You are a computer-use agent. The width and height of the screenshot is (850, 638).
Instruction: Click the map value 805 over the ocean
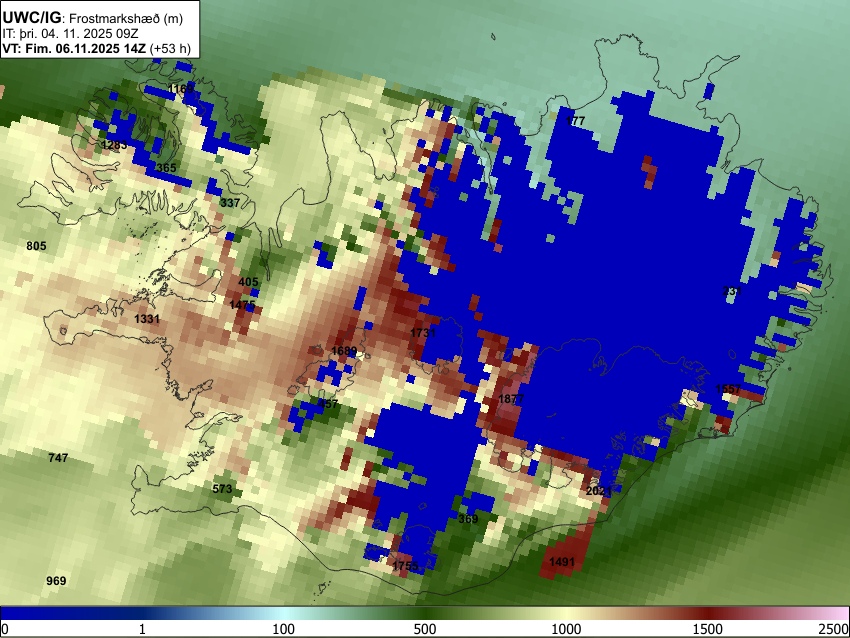pos(36,246)
